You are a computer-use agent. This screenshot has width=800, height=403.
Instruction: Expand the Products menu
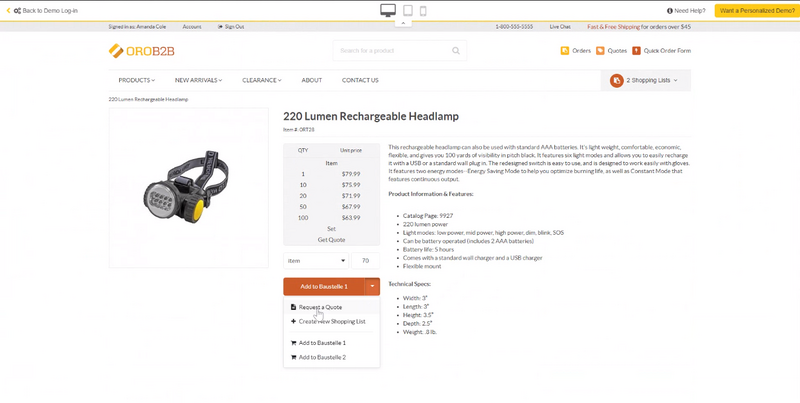pyautogui.click(x=136, y=80)
